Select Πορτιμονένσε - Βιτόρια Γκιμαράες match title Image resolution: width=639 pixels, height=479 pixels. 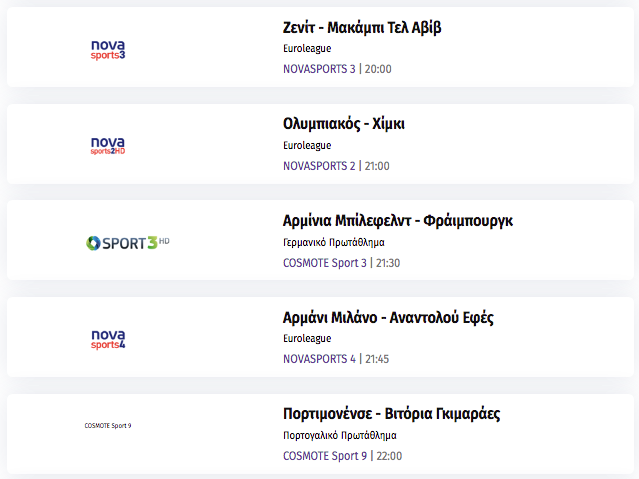coord(391,414)
